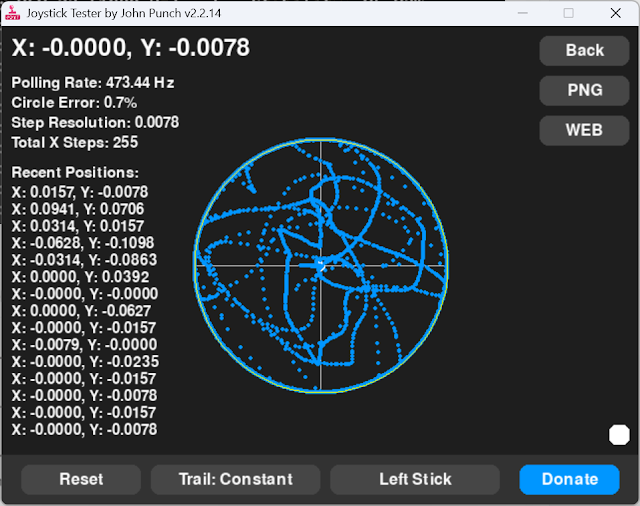Close the Joystick Tester window
The image size is (640, 506).
tap(616, 13)
